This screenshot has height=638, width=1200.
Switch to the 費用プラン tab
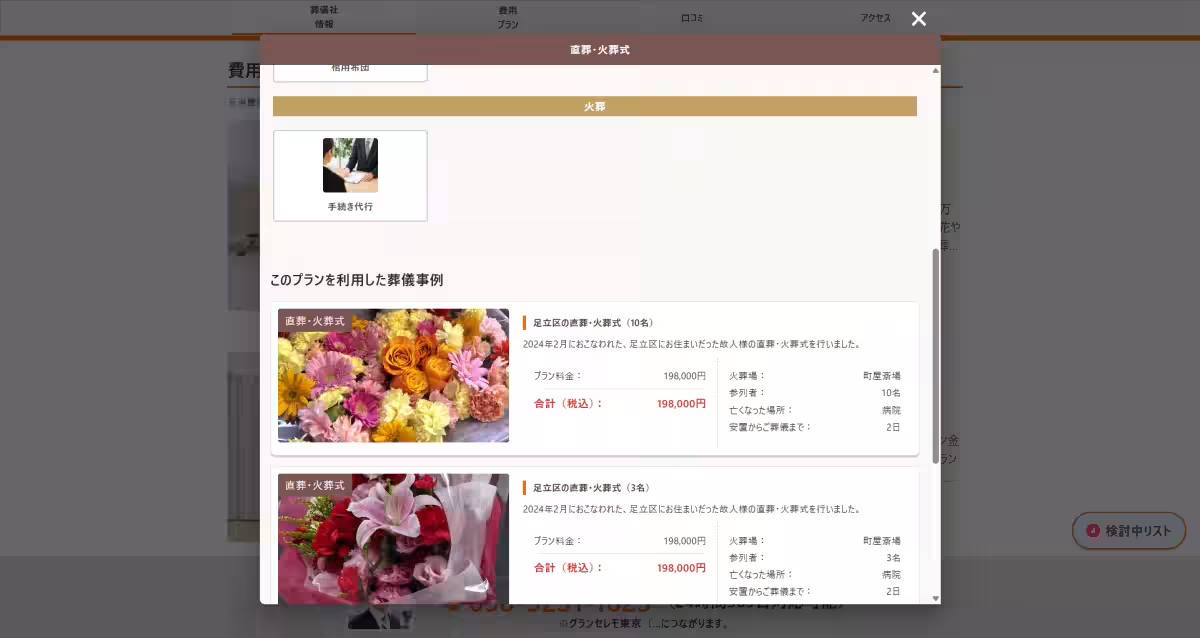tap(508, 17)
